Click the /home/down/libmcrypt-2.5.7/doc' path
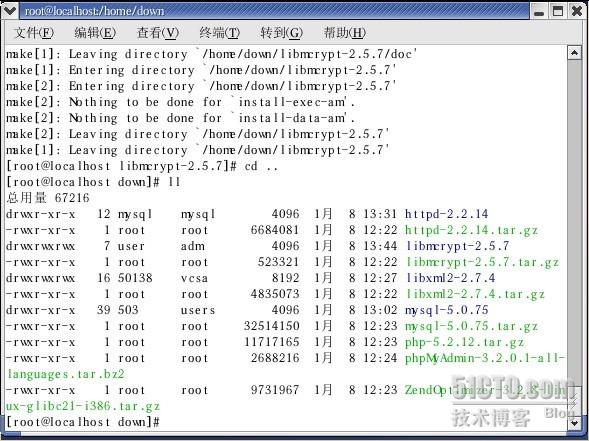Viewport: 589px width, 441px height. (310, 54)
